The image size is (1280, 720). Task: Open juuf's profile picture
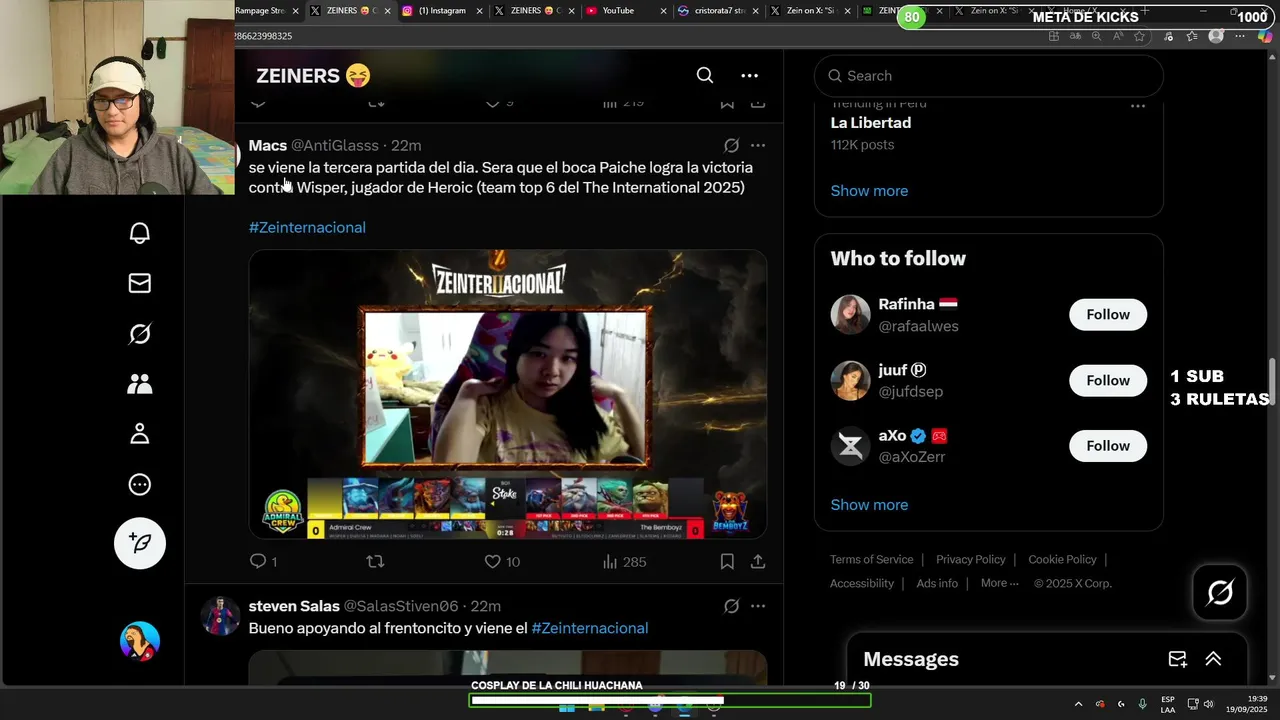coord(851,381)
